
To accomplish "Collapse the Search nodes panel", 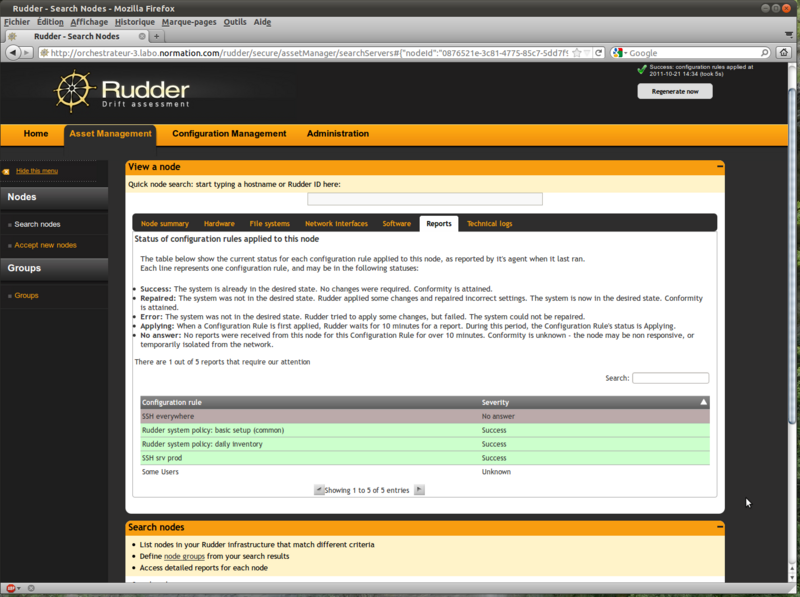I will tap(719, 527).
